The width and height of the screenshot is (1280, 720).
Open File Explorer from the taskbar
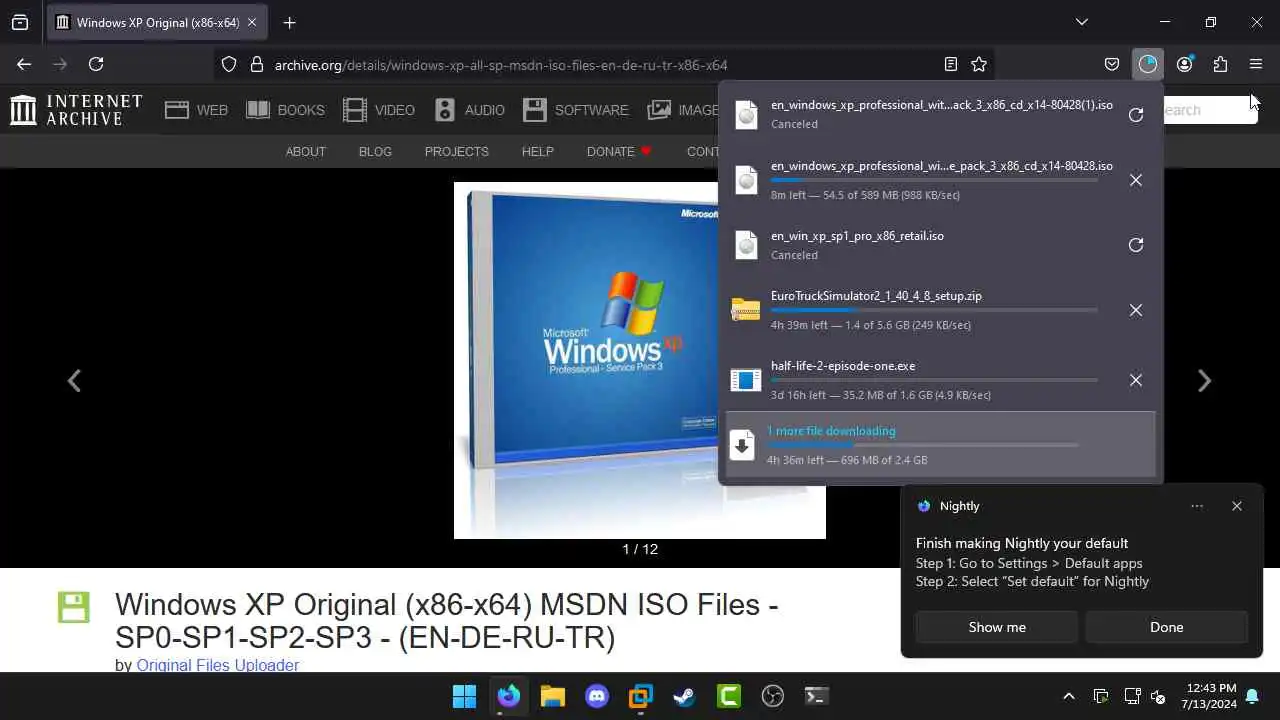click(x=553, y=696)
